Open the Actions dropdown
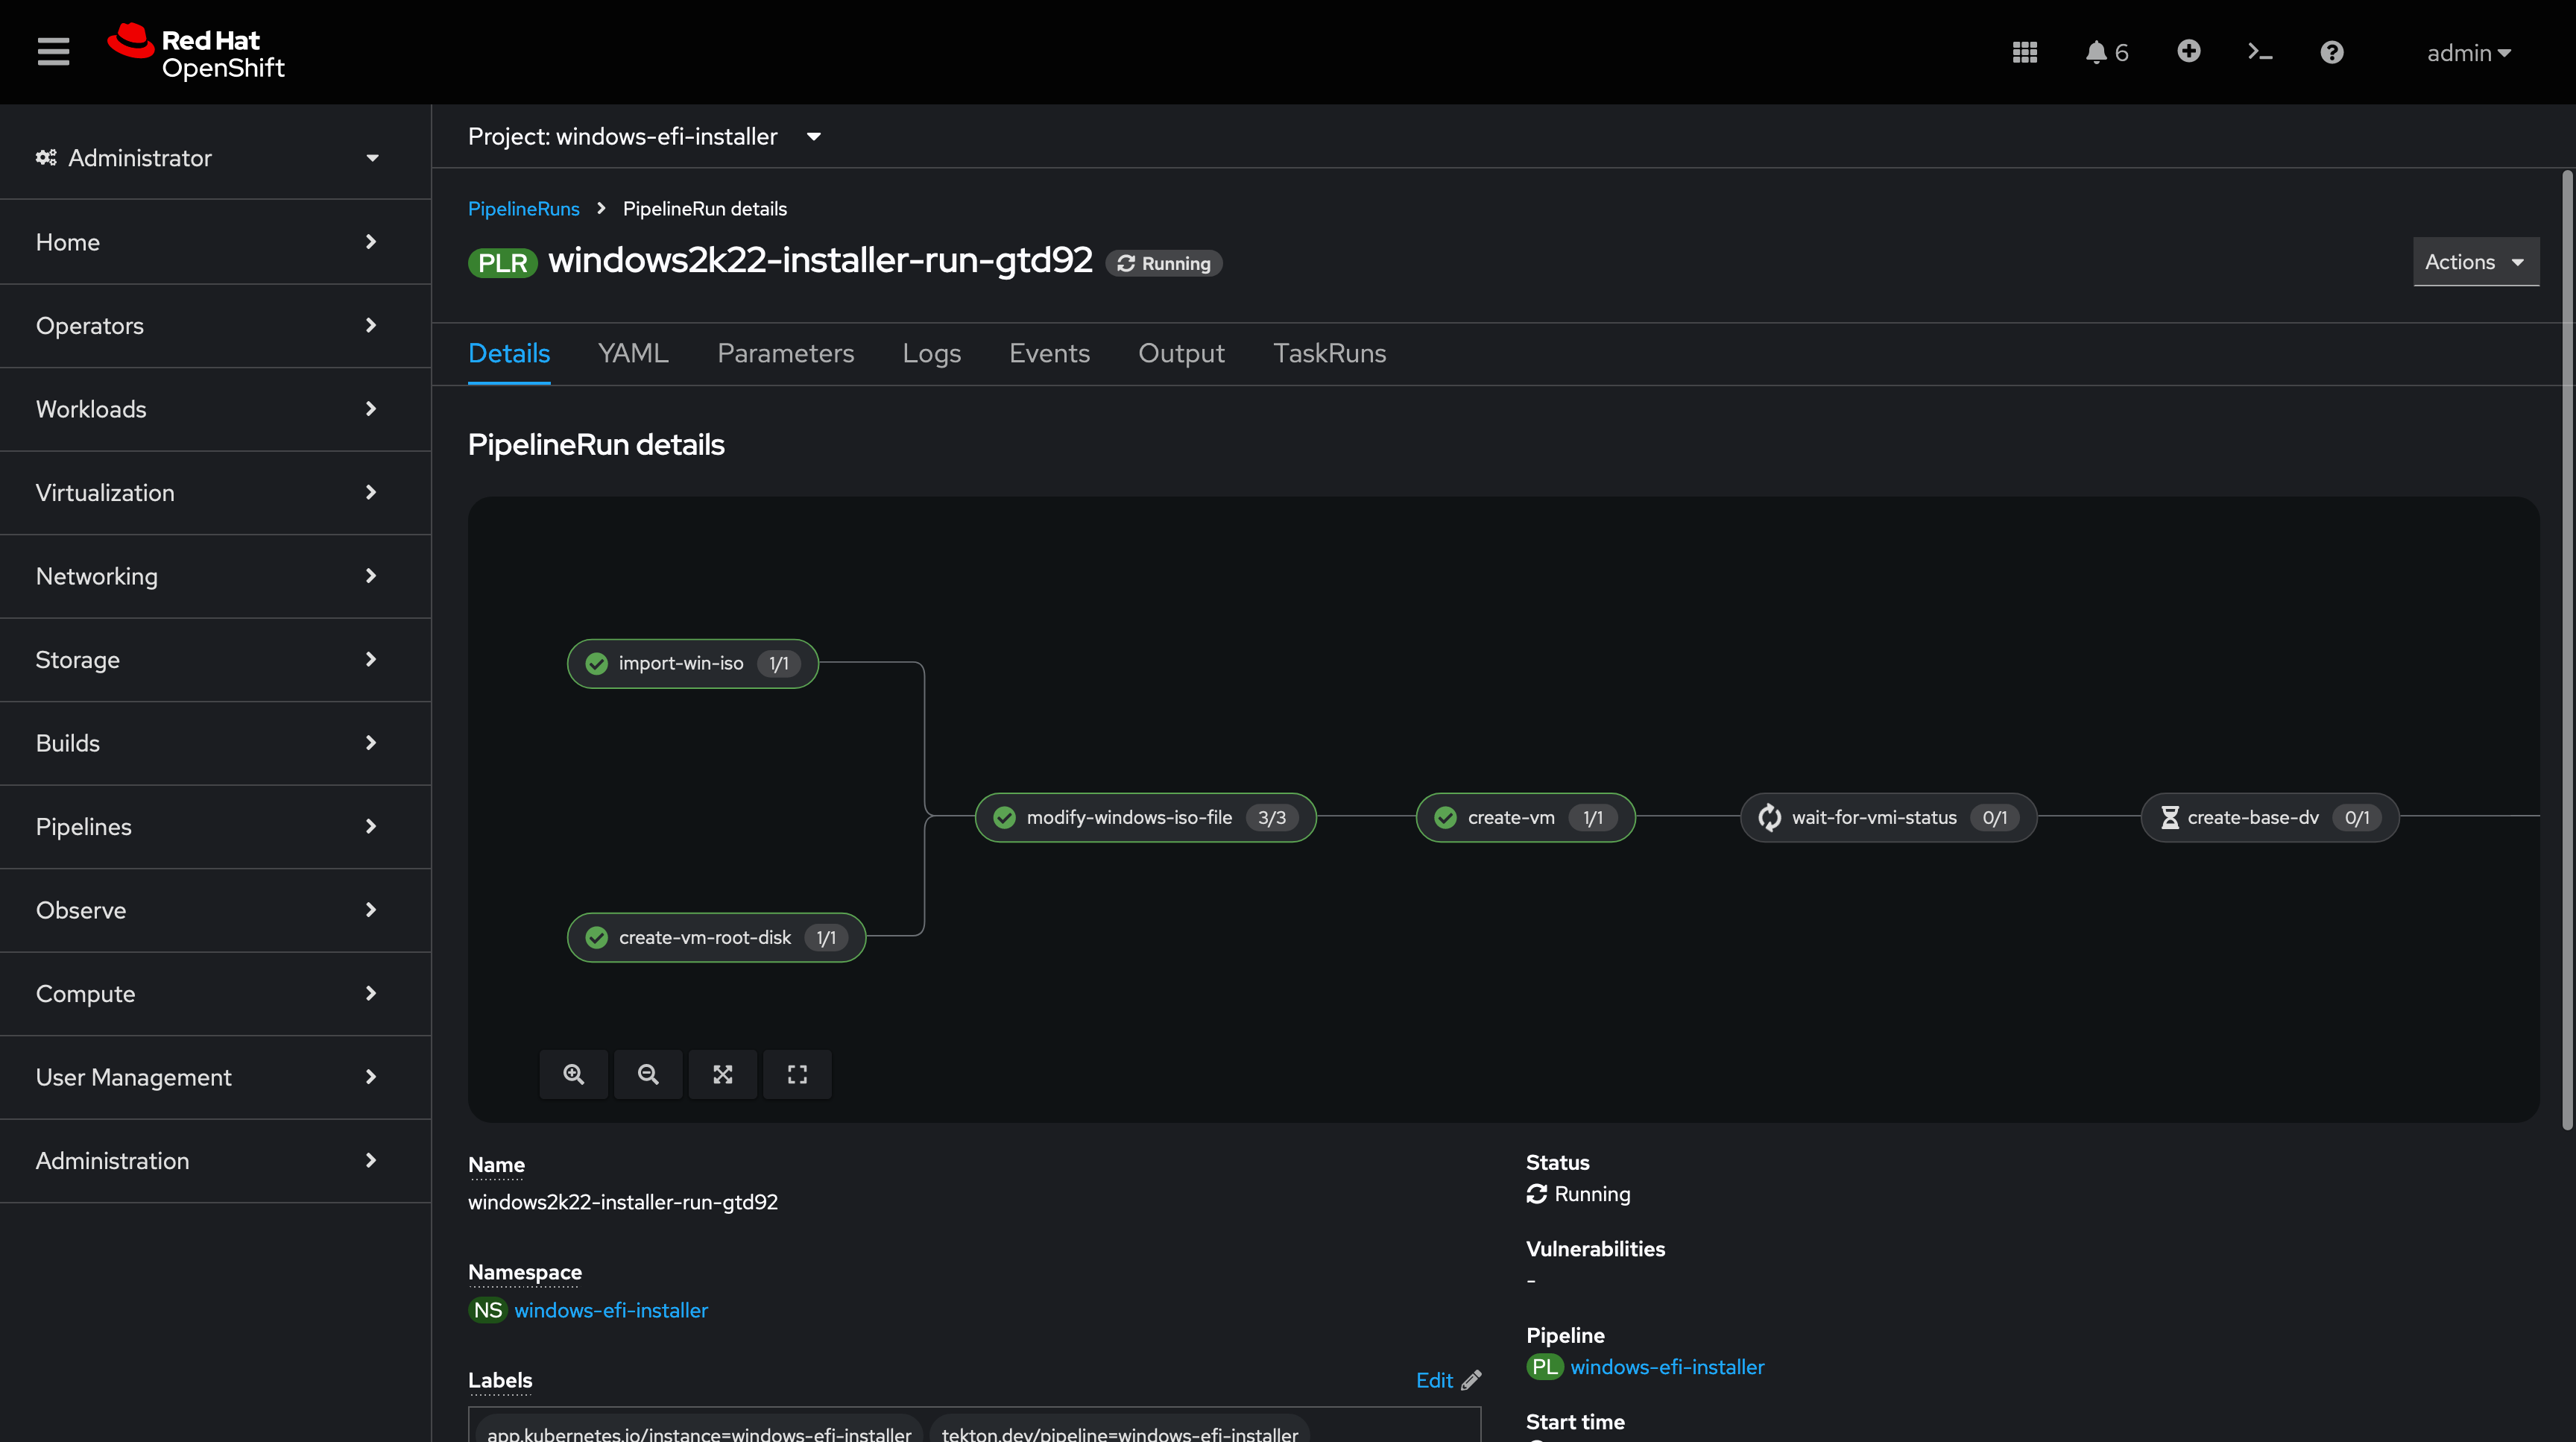Viewport: 2576px width, 1442px height. coord(2475,262)
